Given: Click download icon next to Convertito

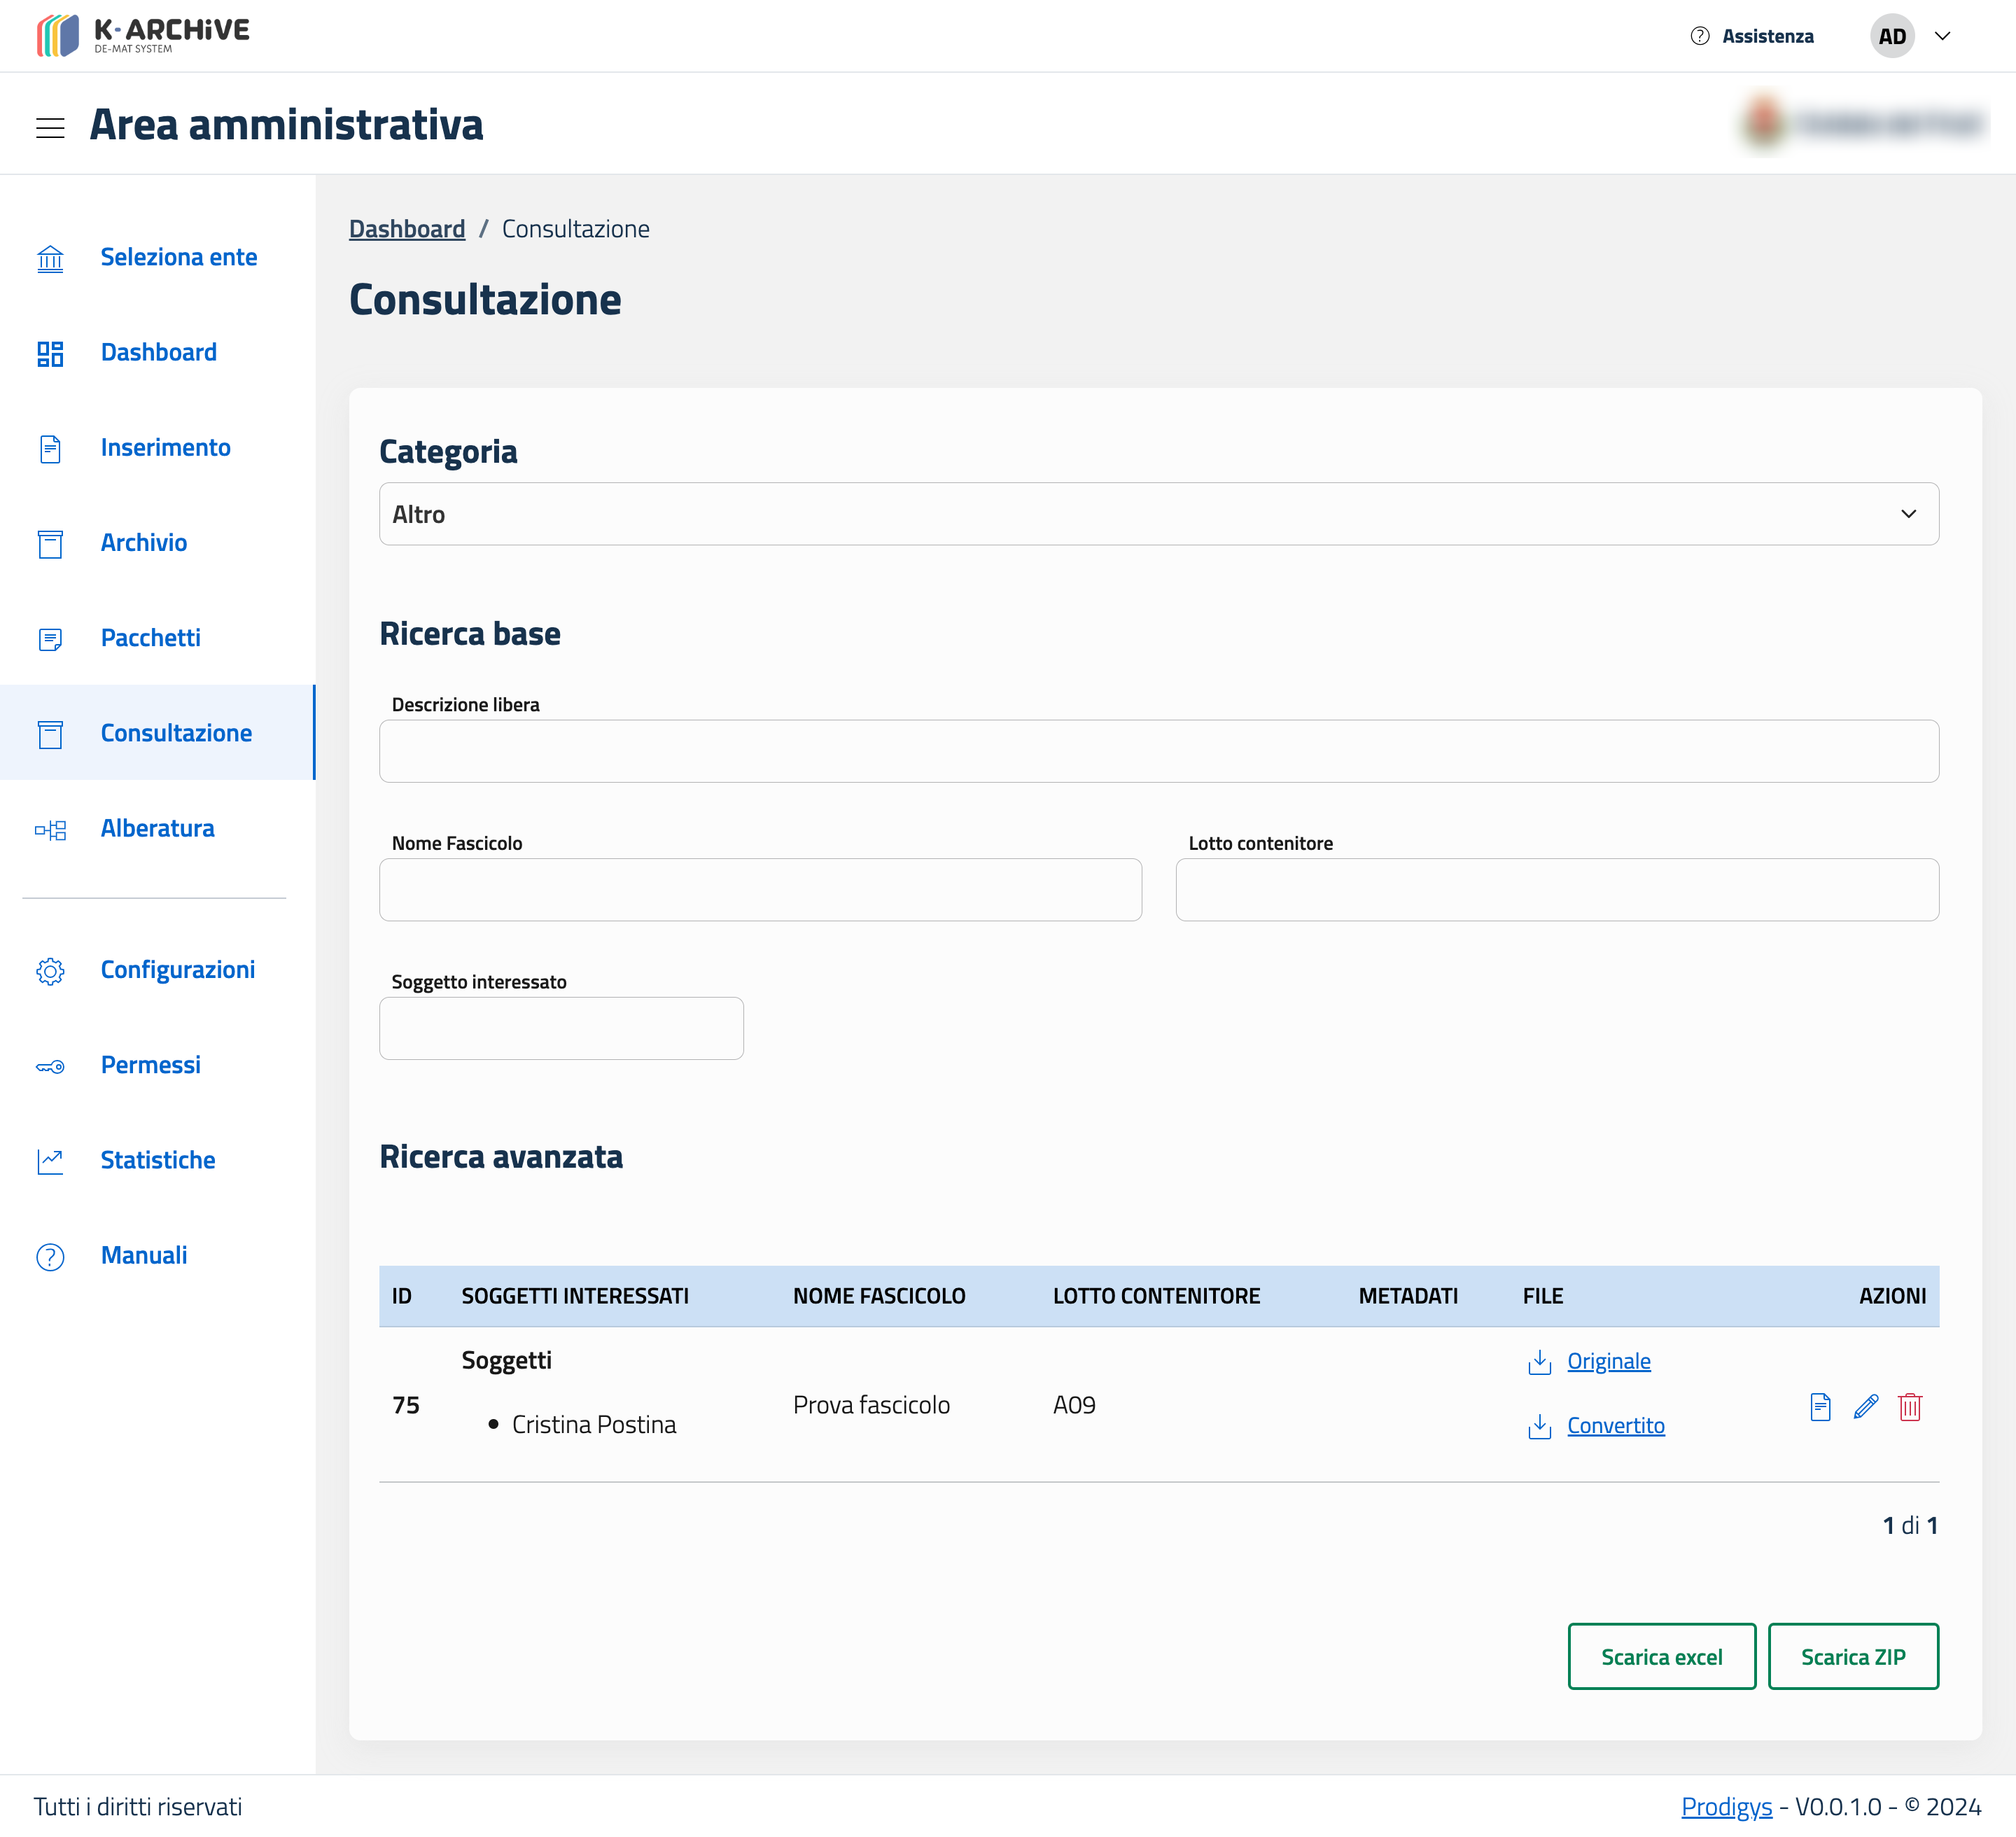Looking at the screenshot, I should pos(1539,1426).
